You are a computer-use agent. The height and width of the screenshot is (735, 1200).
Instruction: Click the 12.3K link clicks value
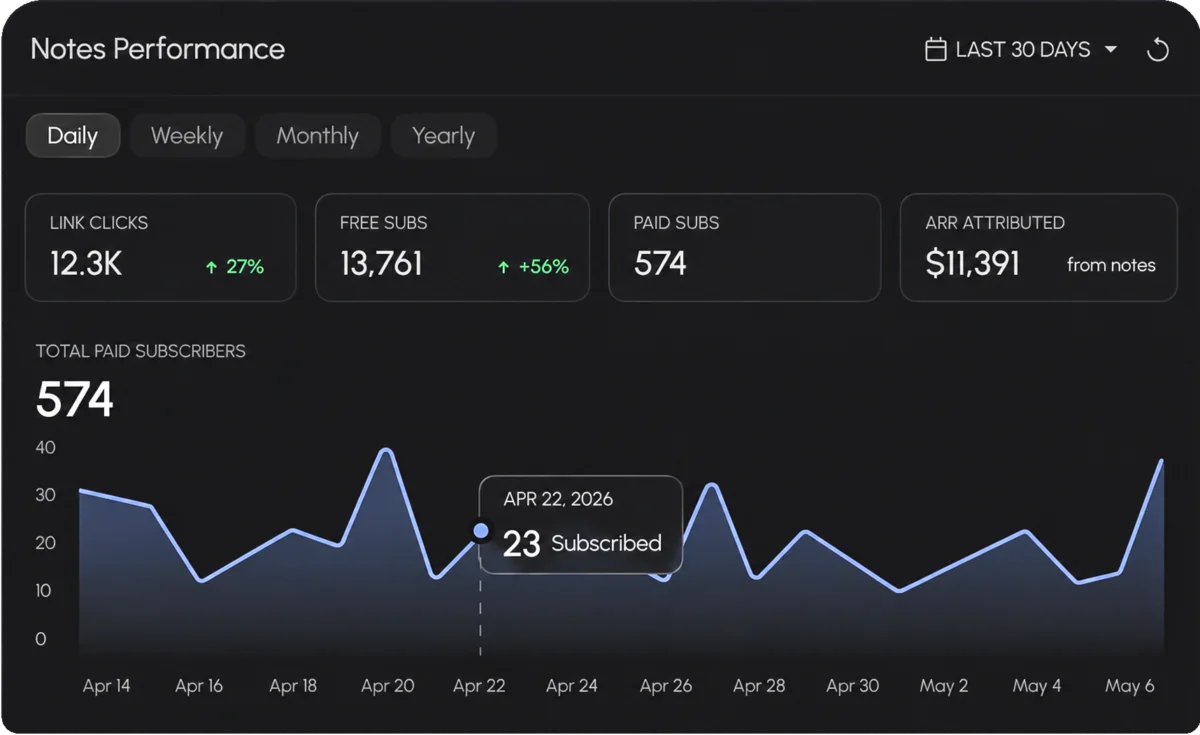click(86, 264)
